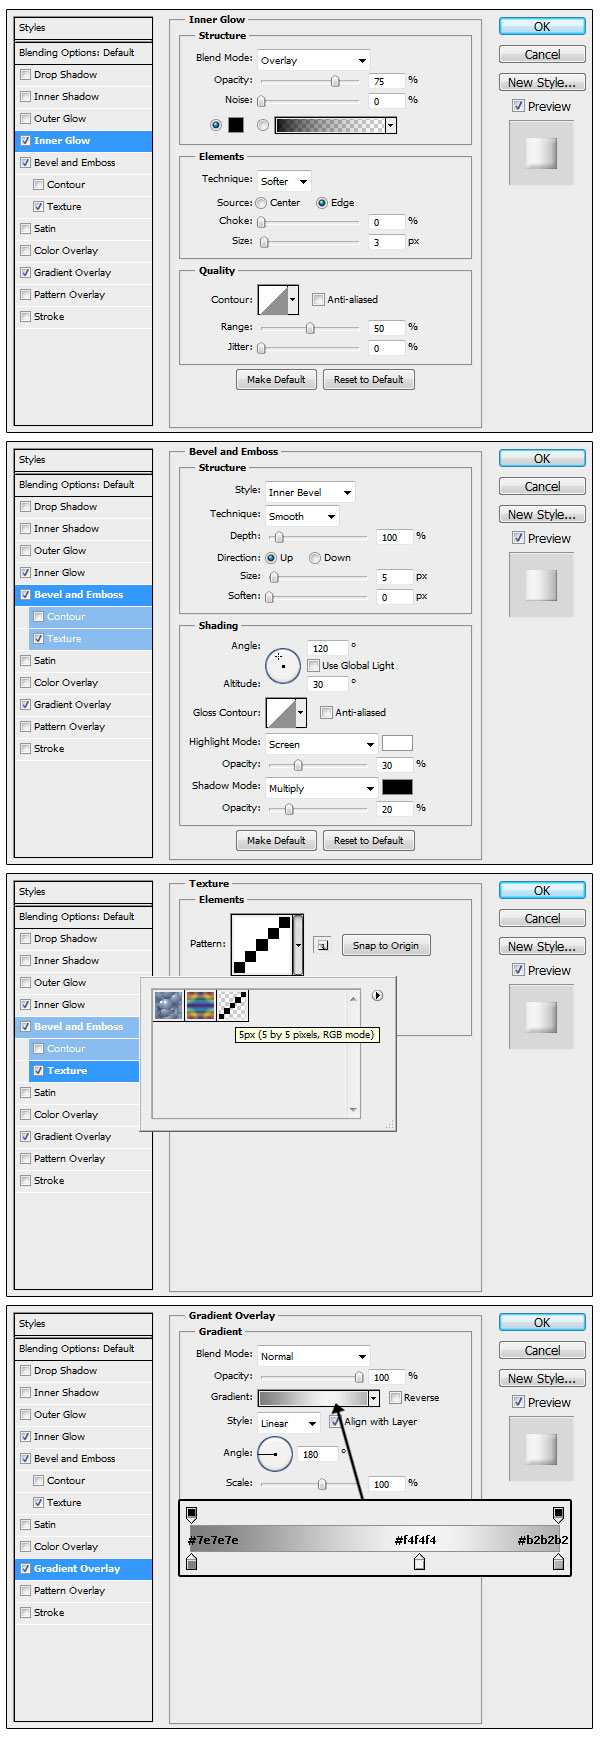Open the pattern picker flyout menu arrow
The image size is (600, 1740).
(x=377, y=996)
